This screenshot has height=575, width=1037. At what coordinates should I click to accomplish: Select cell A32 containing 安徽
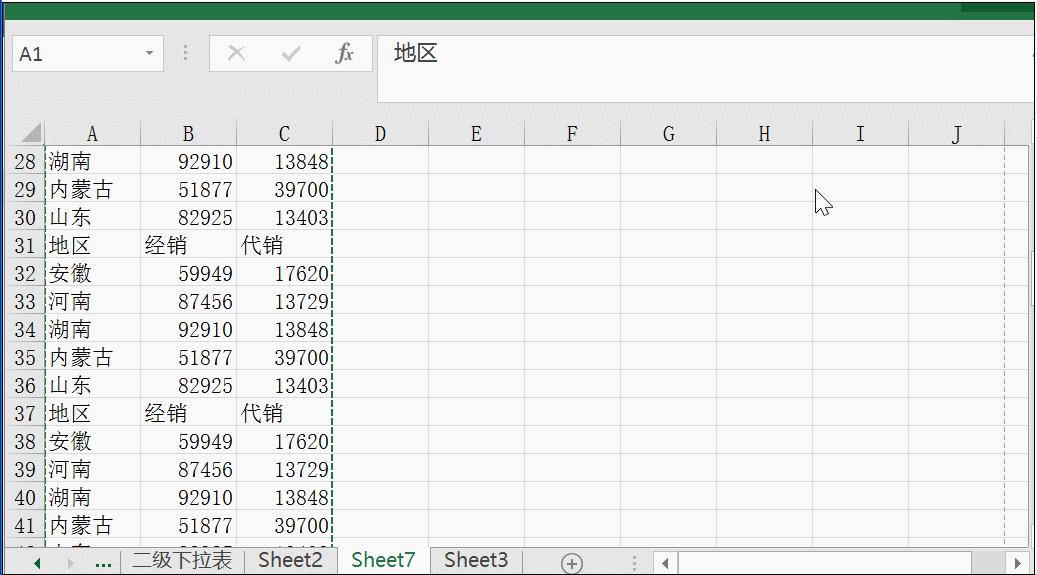[92, 274]
